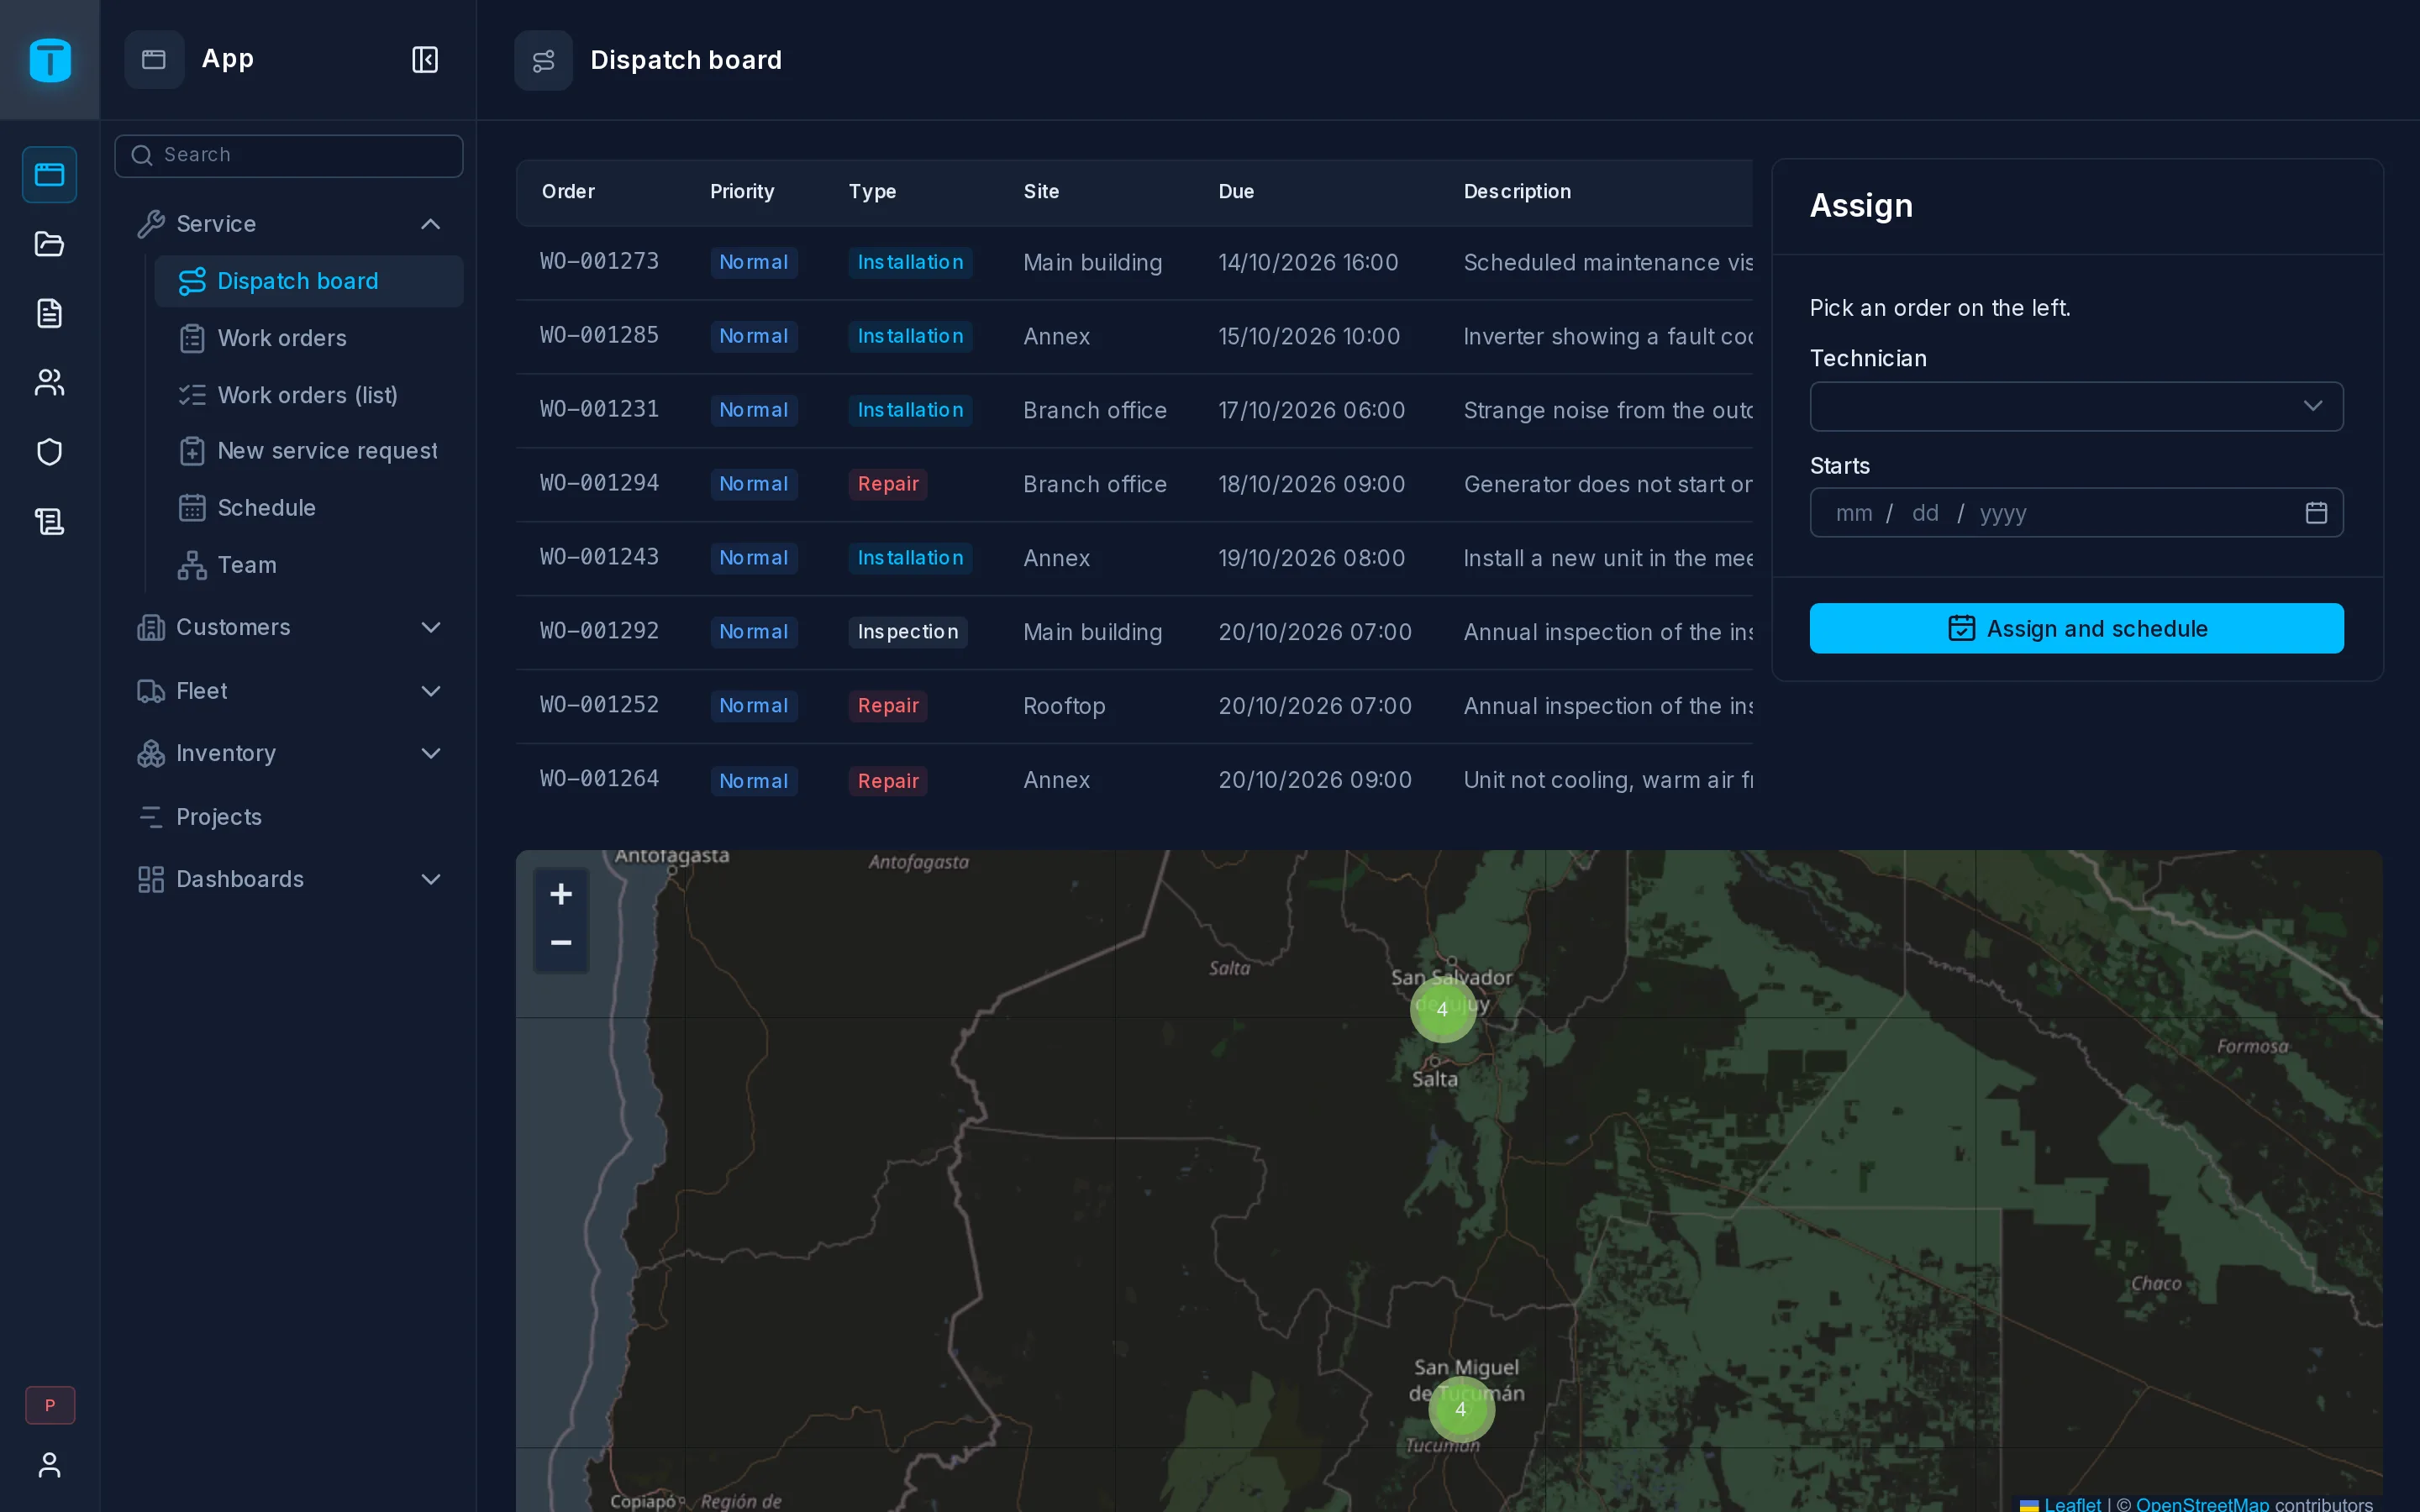Viewport: 2420px width, 1512px height.
Task: Open the document icon in the left rail
Action: pos(49,313)
